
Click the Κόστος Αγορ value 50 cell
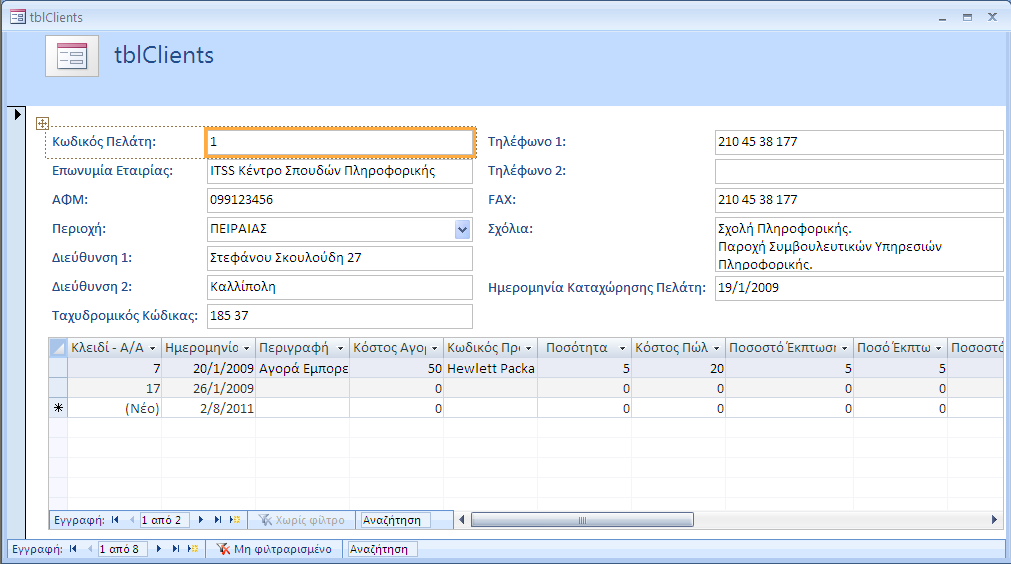pos(397,368)
